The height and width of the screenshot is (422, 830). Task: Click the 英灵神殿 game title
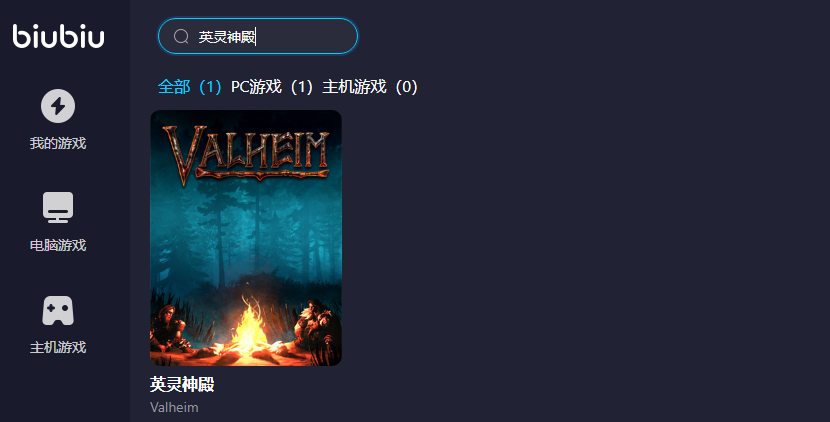click(182, 384)
